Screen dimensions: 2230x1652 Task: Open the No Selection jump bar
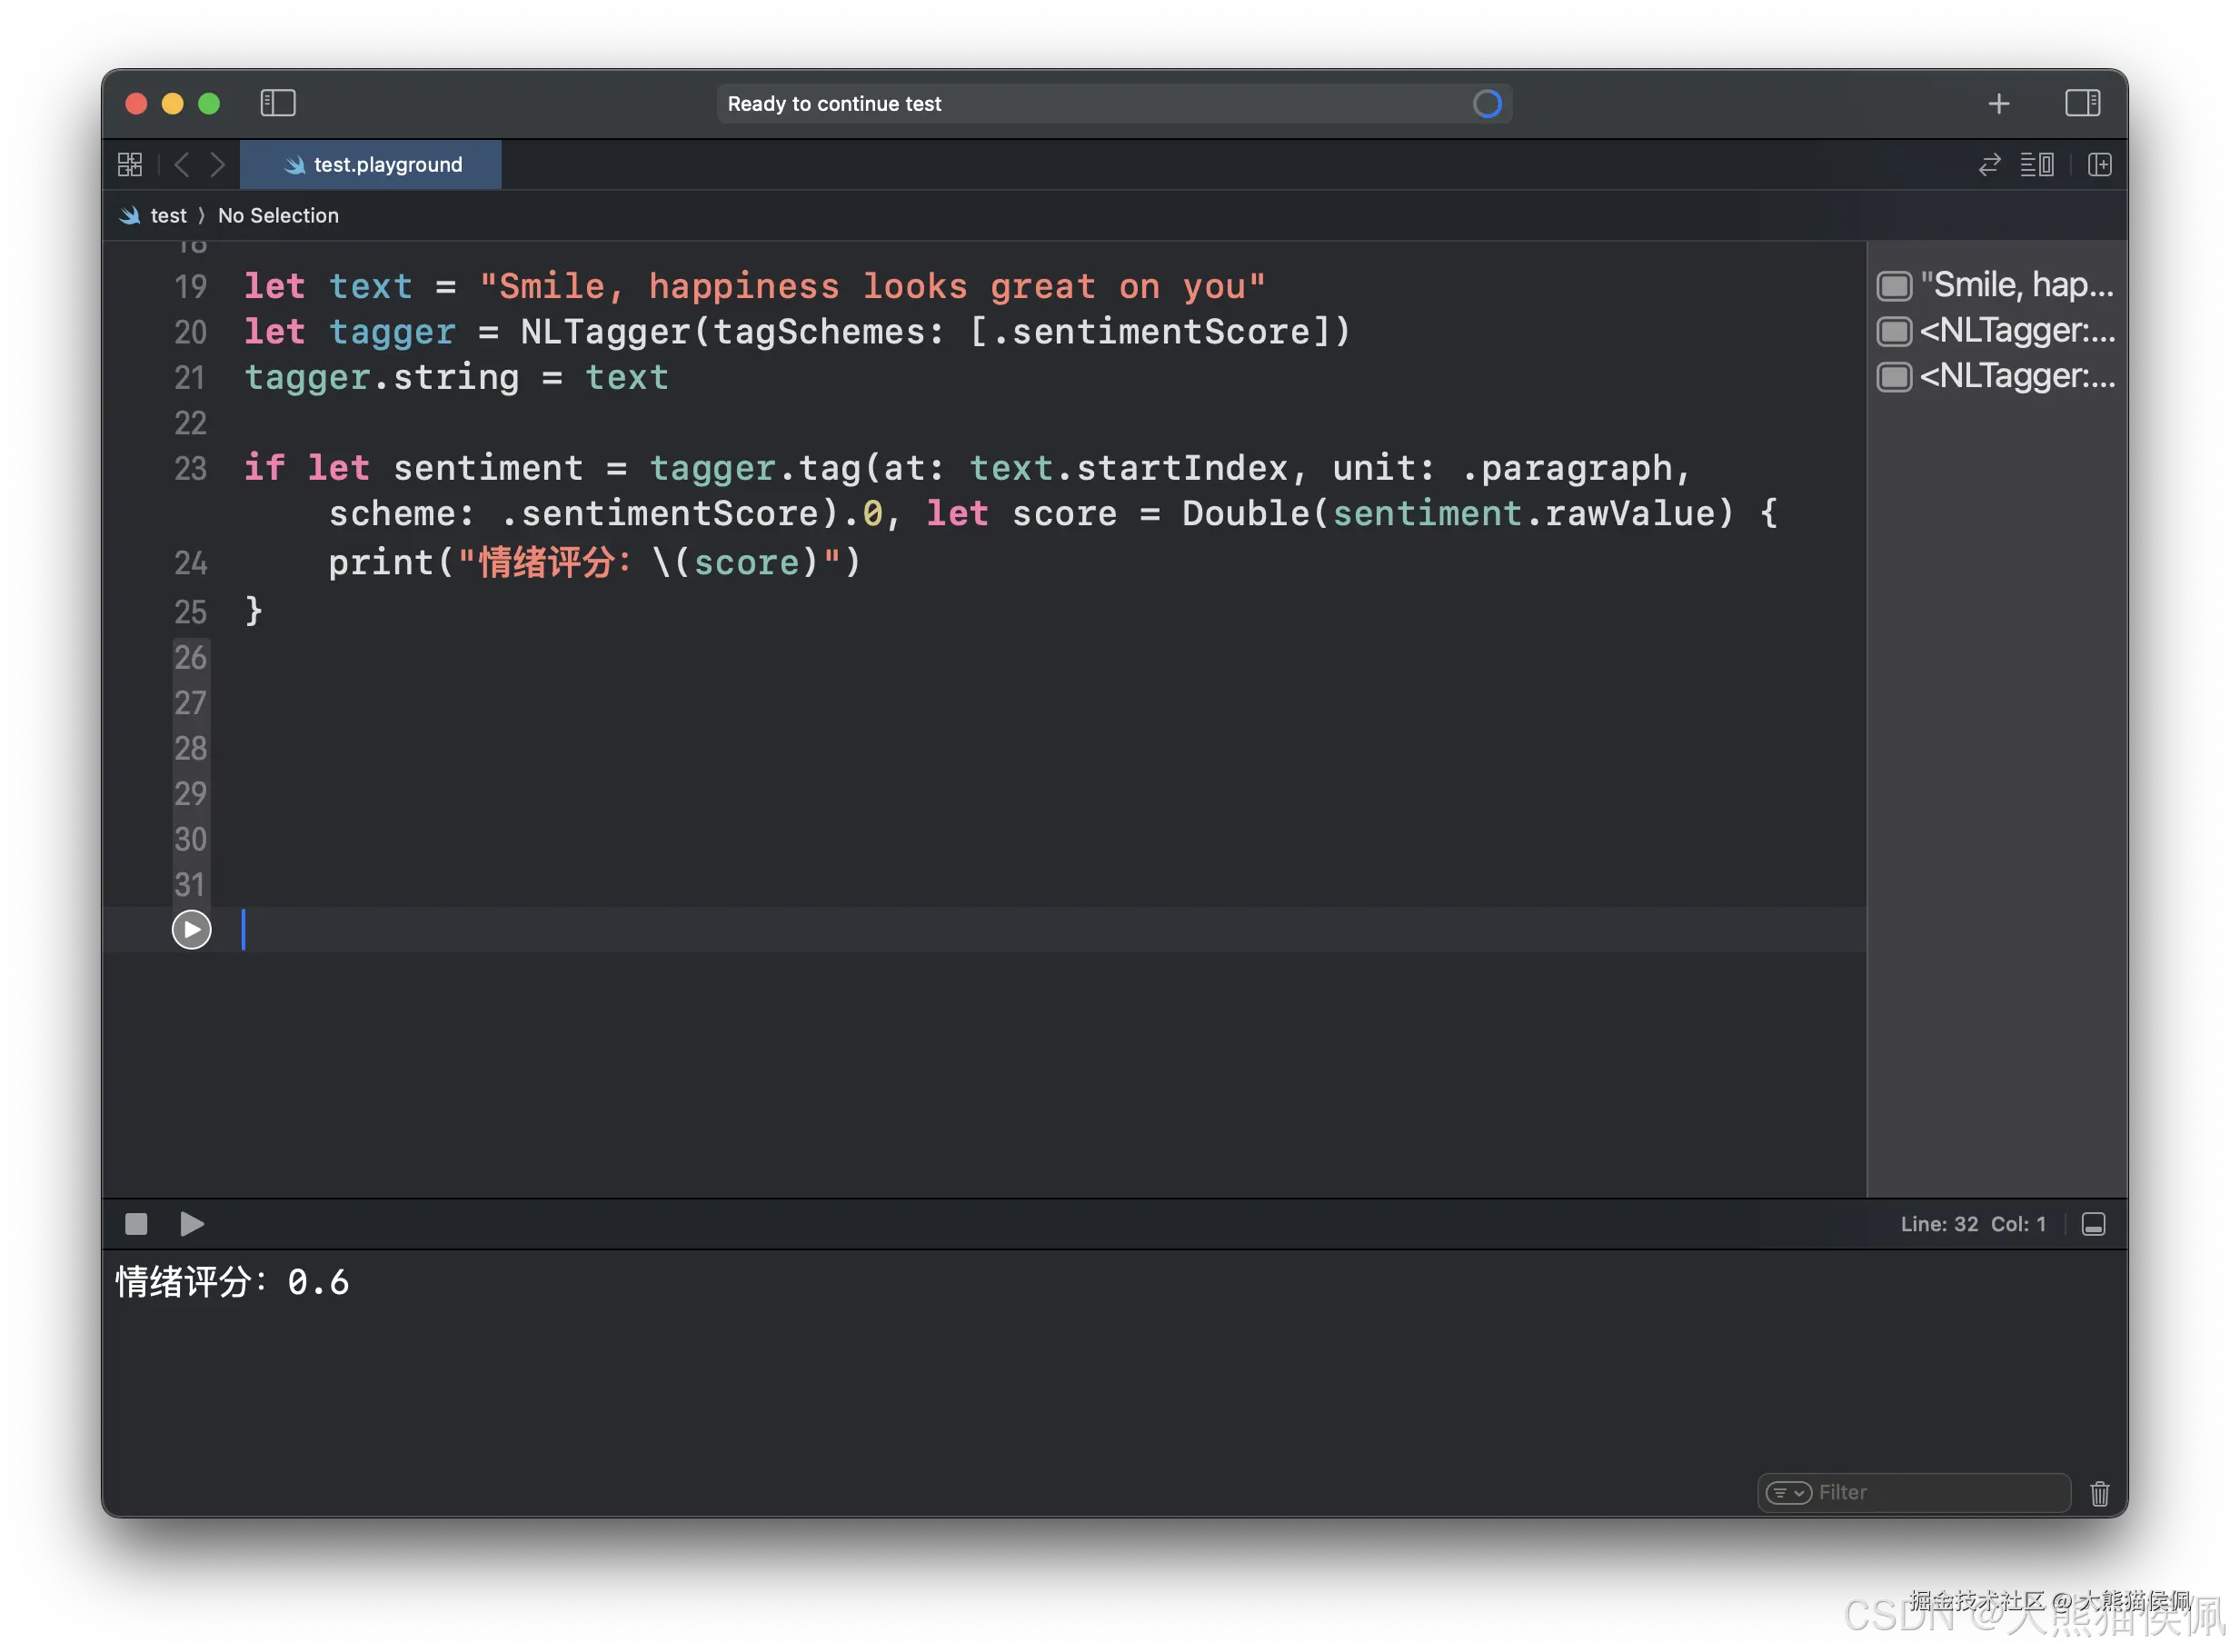[278, 216]
